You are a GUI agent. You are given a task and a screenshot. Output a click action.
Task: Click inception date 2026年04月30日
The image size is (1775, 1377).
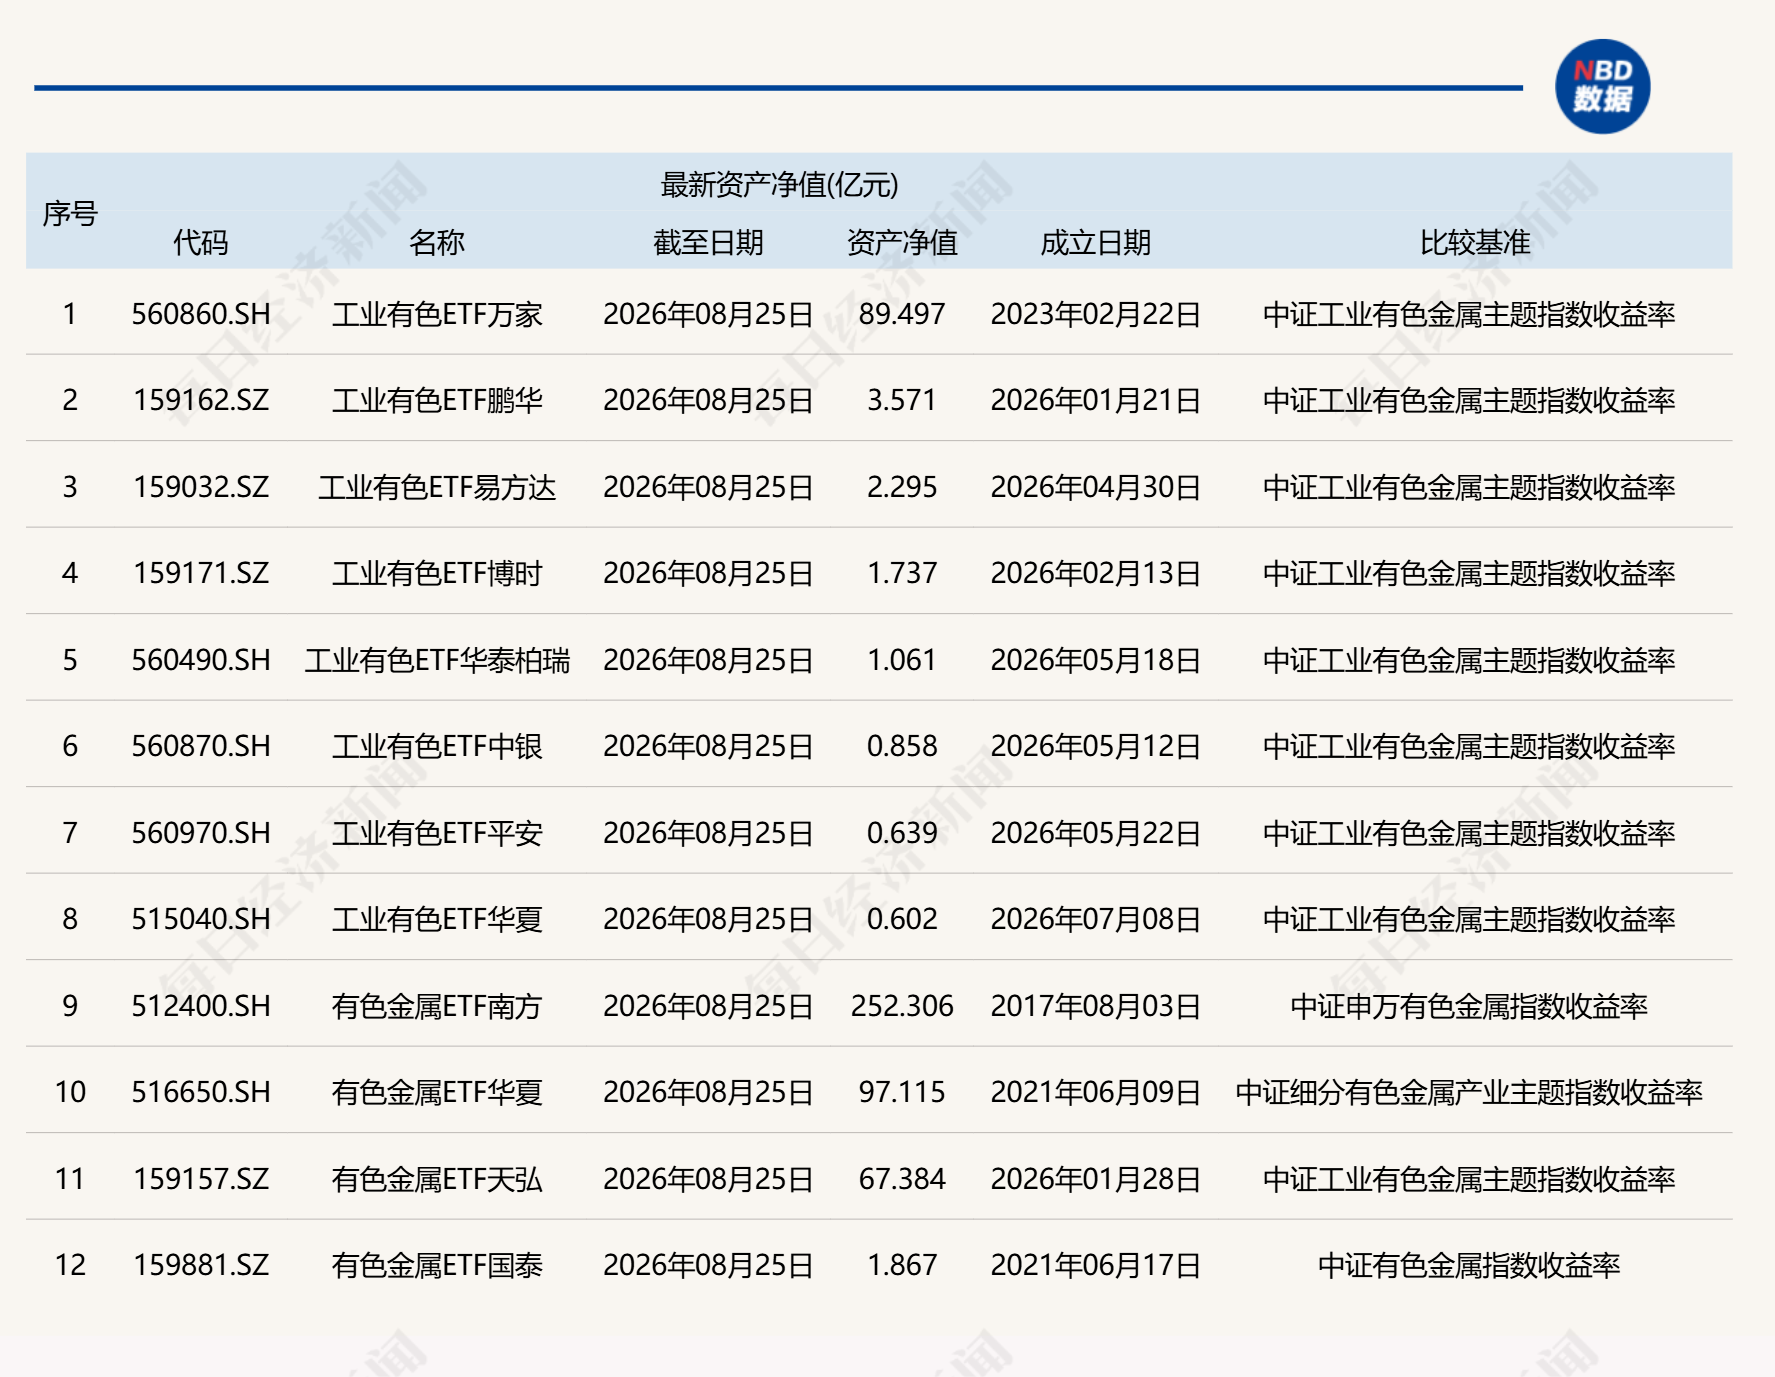pyautogui.click(x=1096, y=487)
